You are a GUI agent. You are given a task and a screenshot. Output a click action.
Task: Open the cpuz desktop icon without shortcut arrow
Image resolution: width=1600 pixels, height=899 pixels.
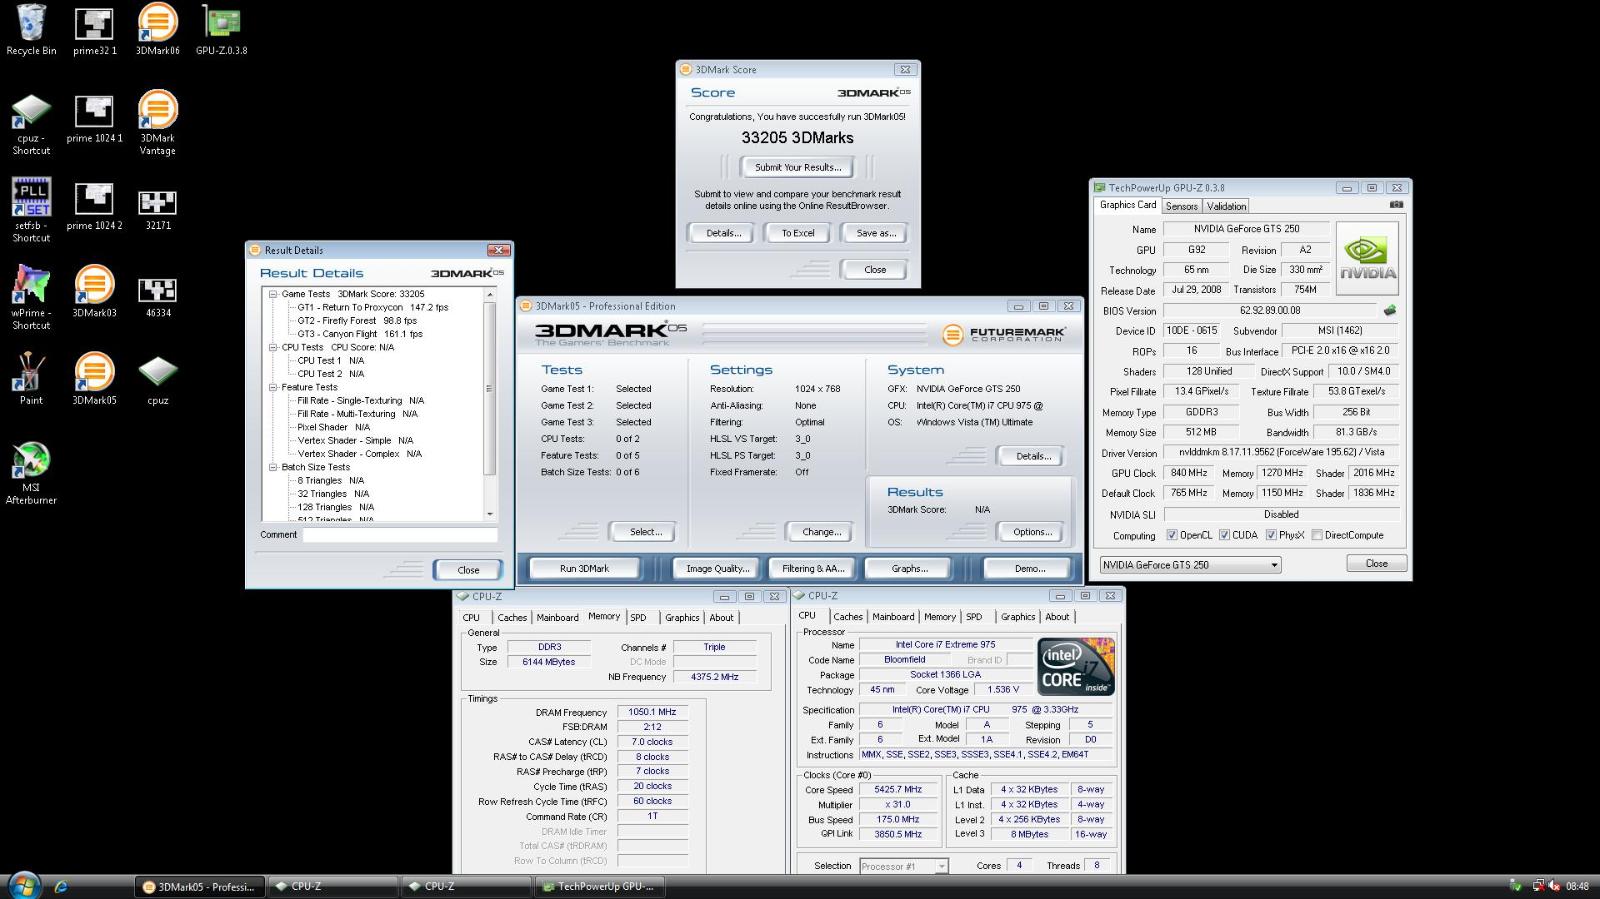pyautogui.click(x=157, y=379)
